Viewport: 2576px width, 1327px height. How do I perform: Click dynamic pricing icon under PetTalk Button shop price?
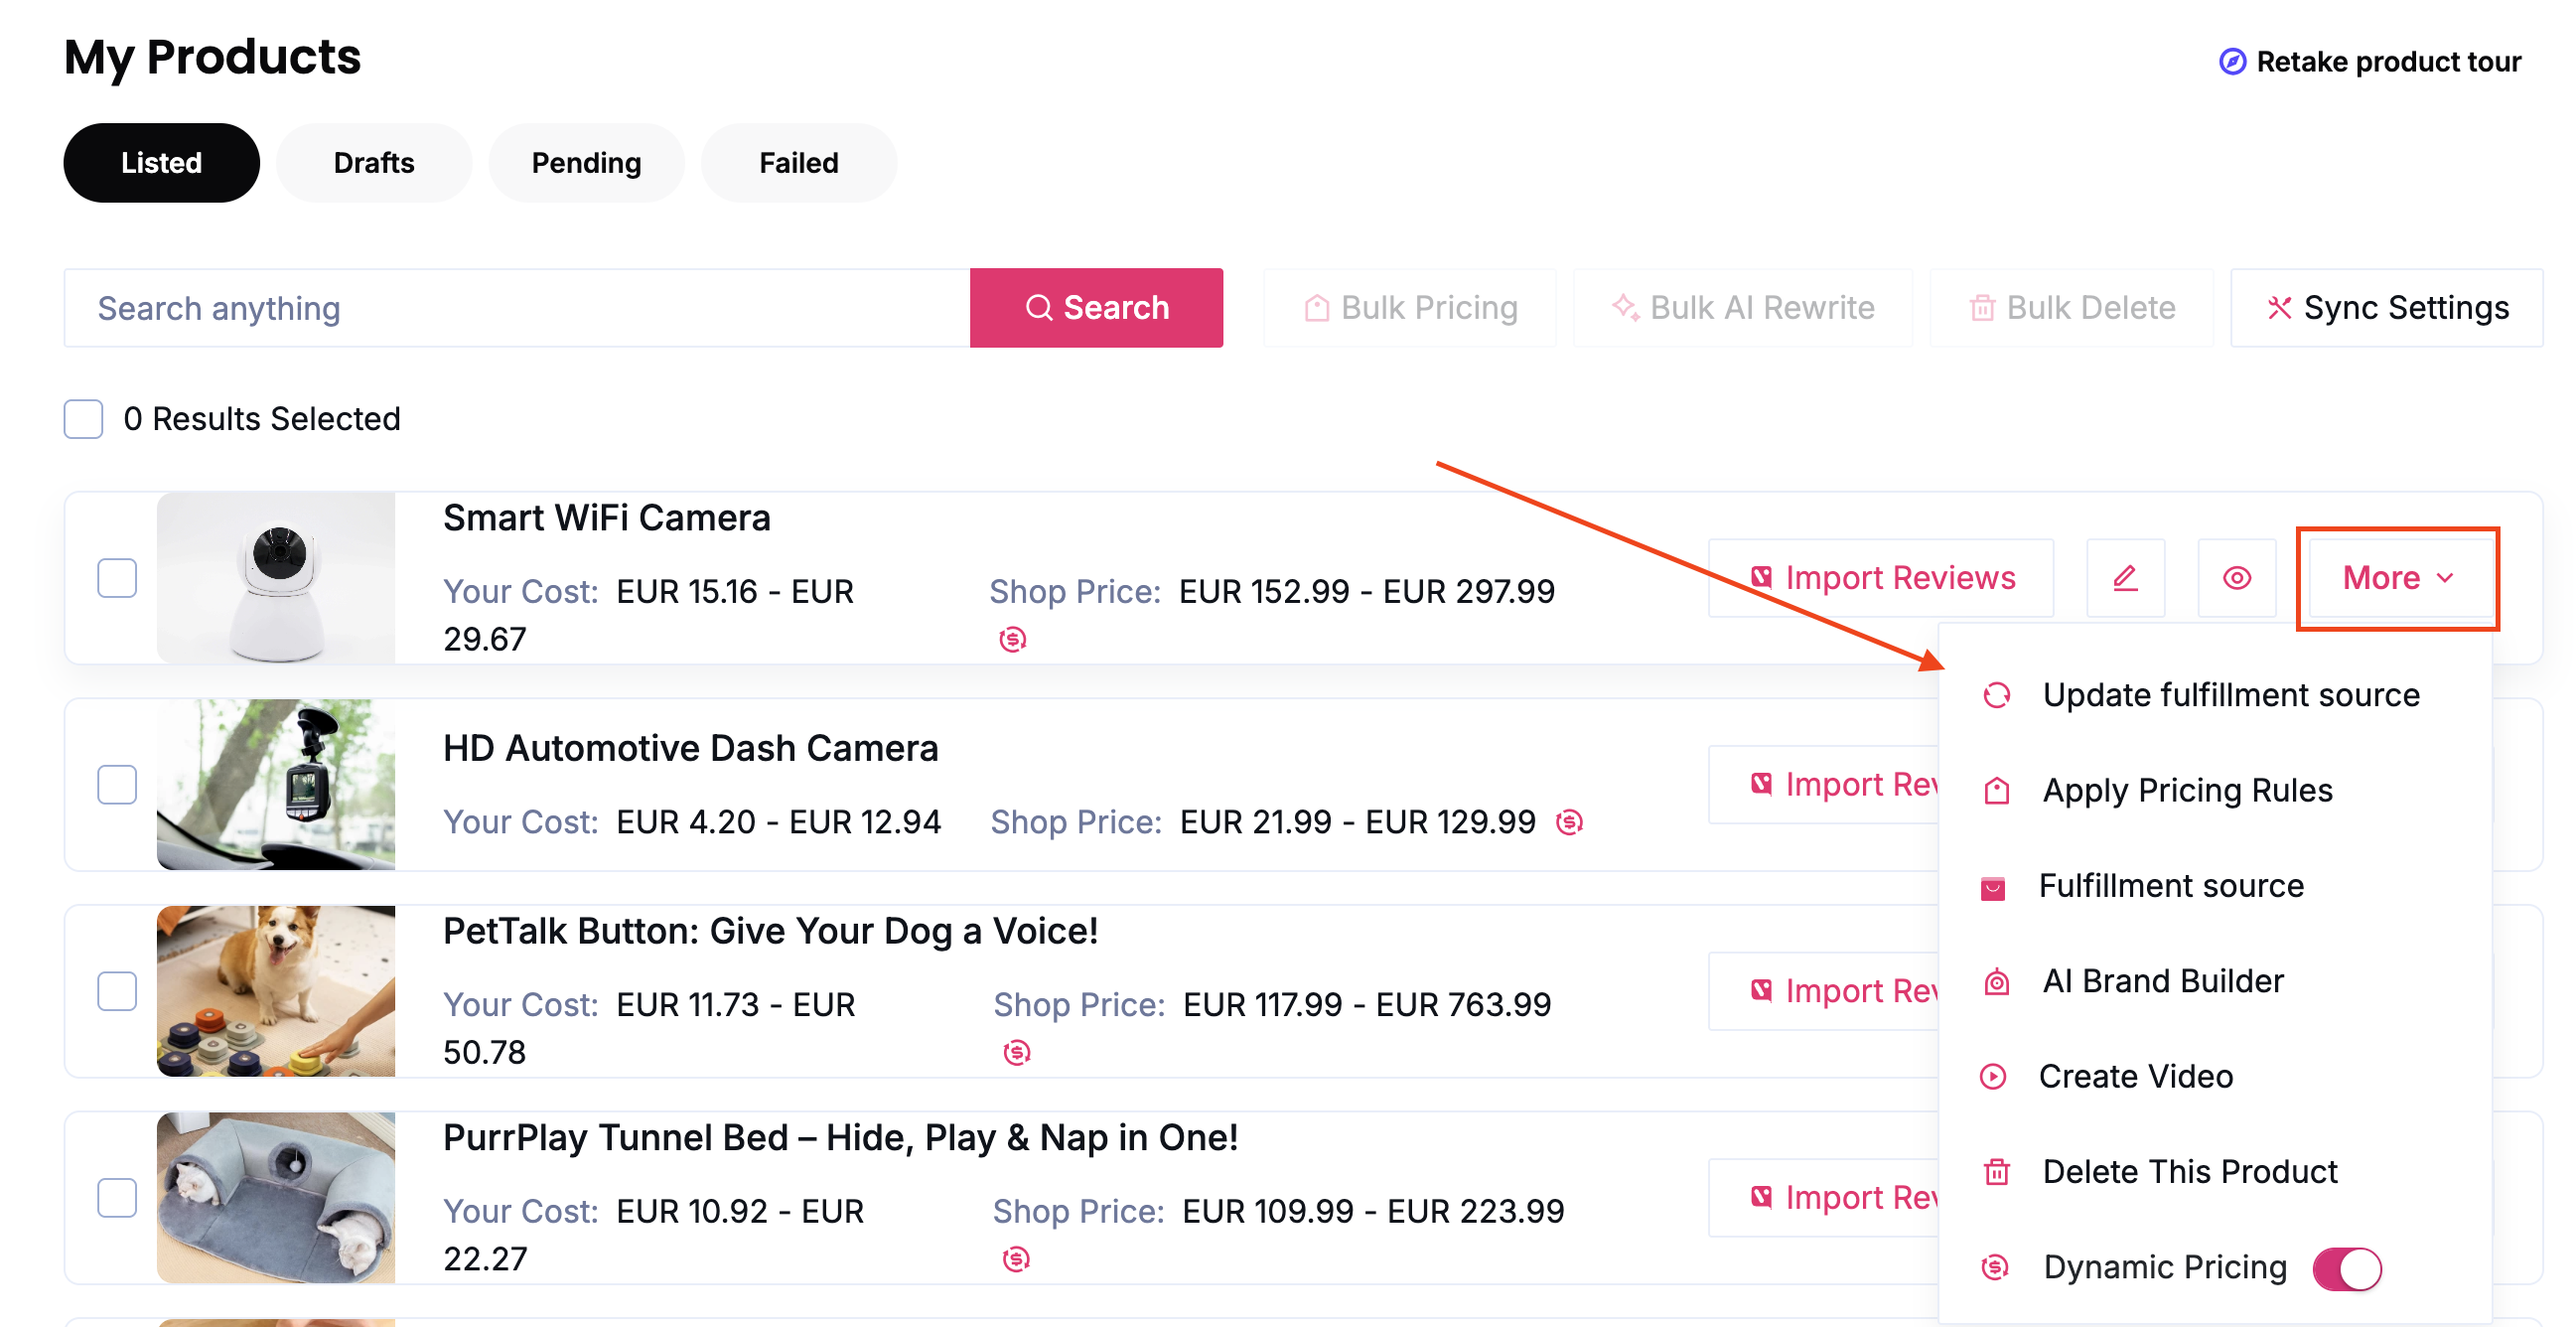tap(1016, 1051)
